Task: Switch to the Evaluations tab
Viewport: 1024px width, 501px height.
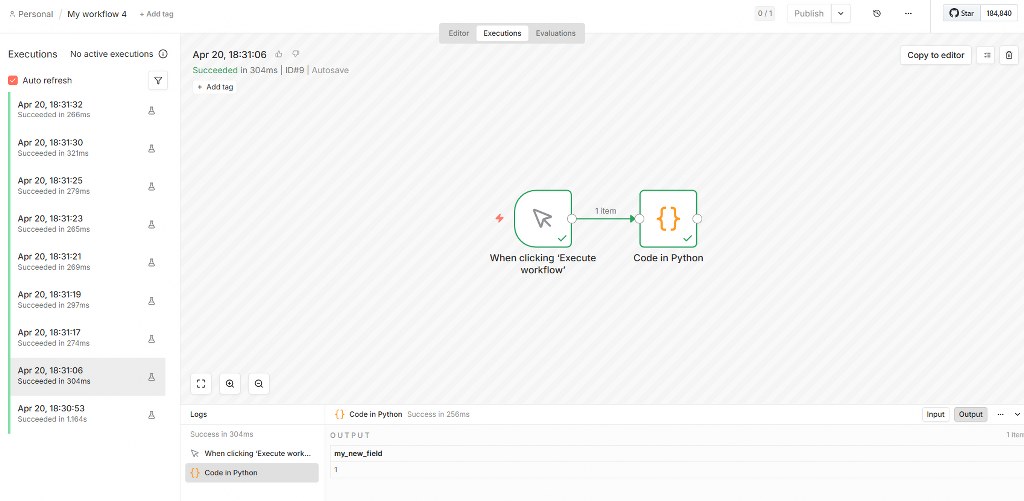Action: coord(556,33)
